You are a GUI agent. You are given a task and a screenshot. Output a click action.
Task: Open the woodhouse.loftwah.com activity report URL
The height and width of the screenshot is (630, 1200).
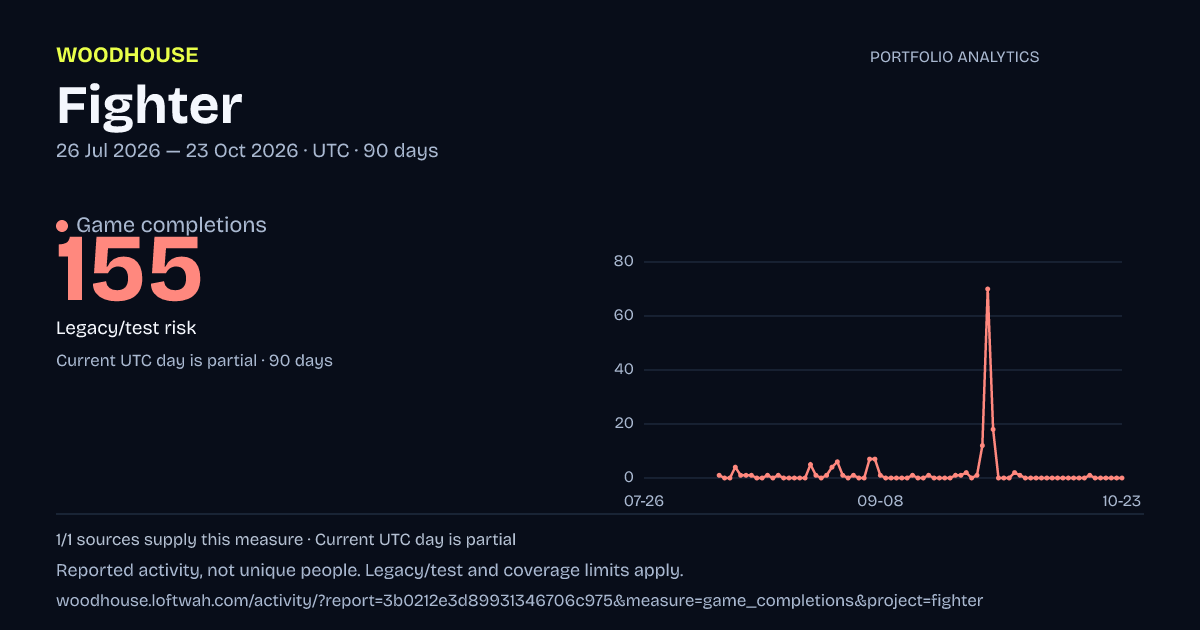[x=520, y=601]
